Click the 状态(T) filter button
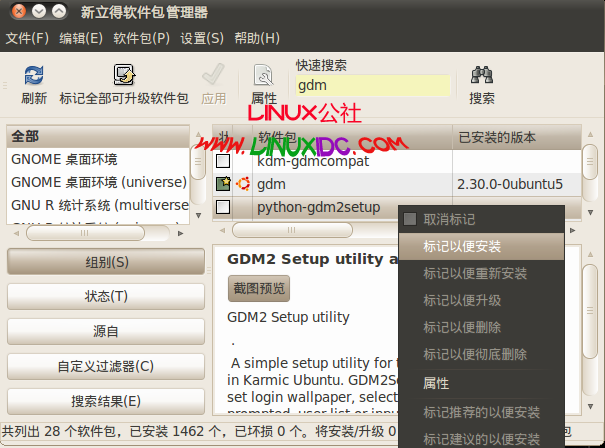Viewport: 605px width, 448px height. (106, 296)
